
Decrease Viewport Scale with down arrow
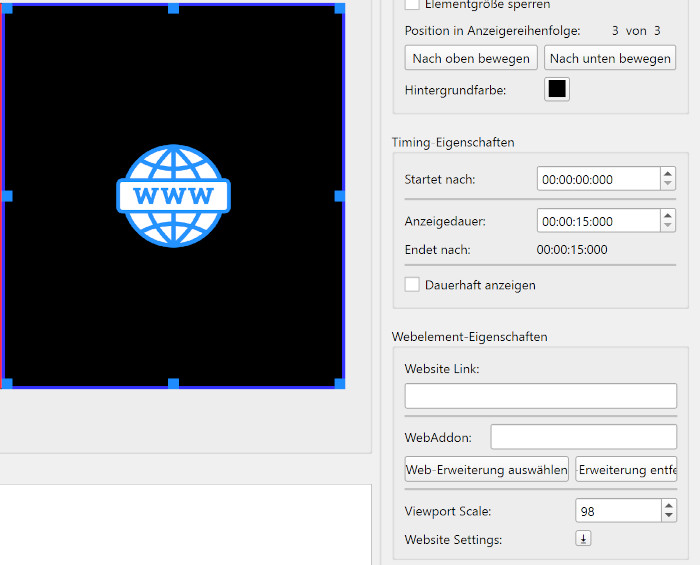point(669,516)
